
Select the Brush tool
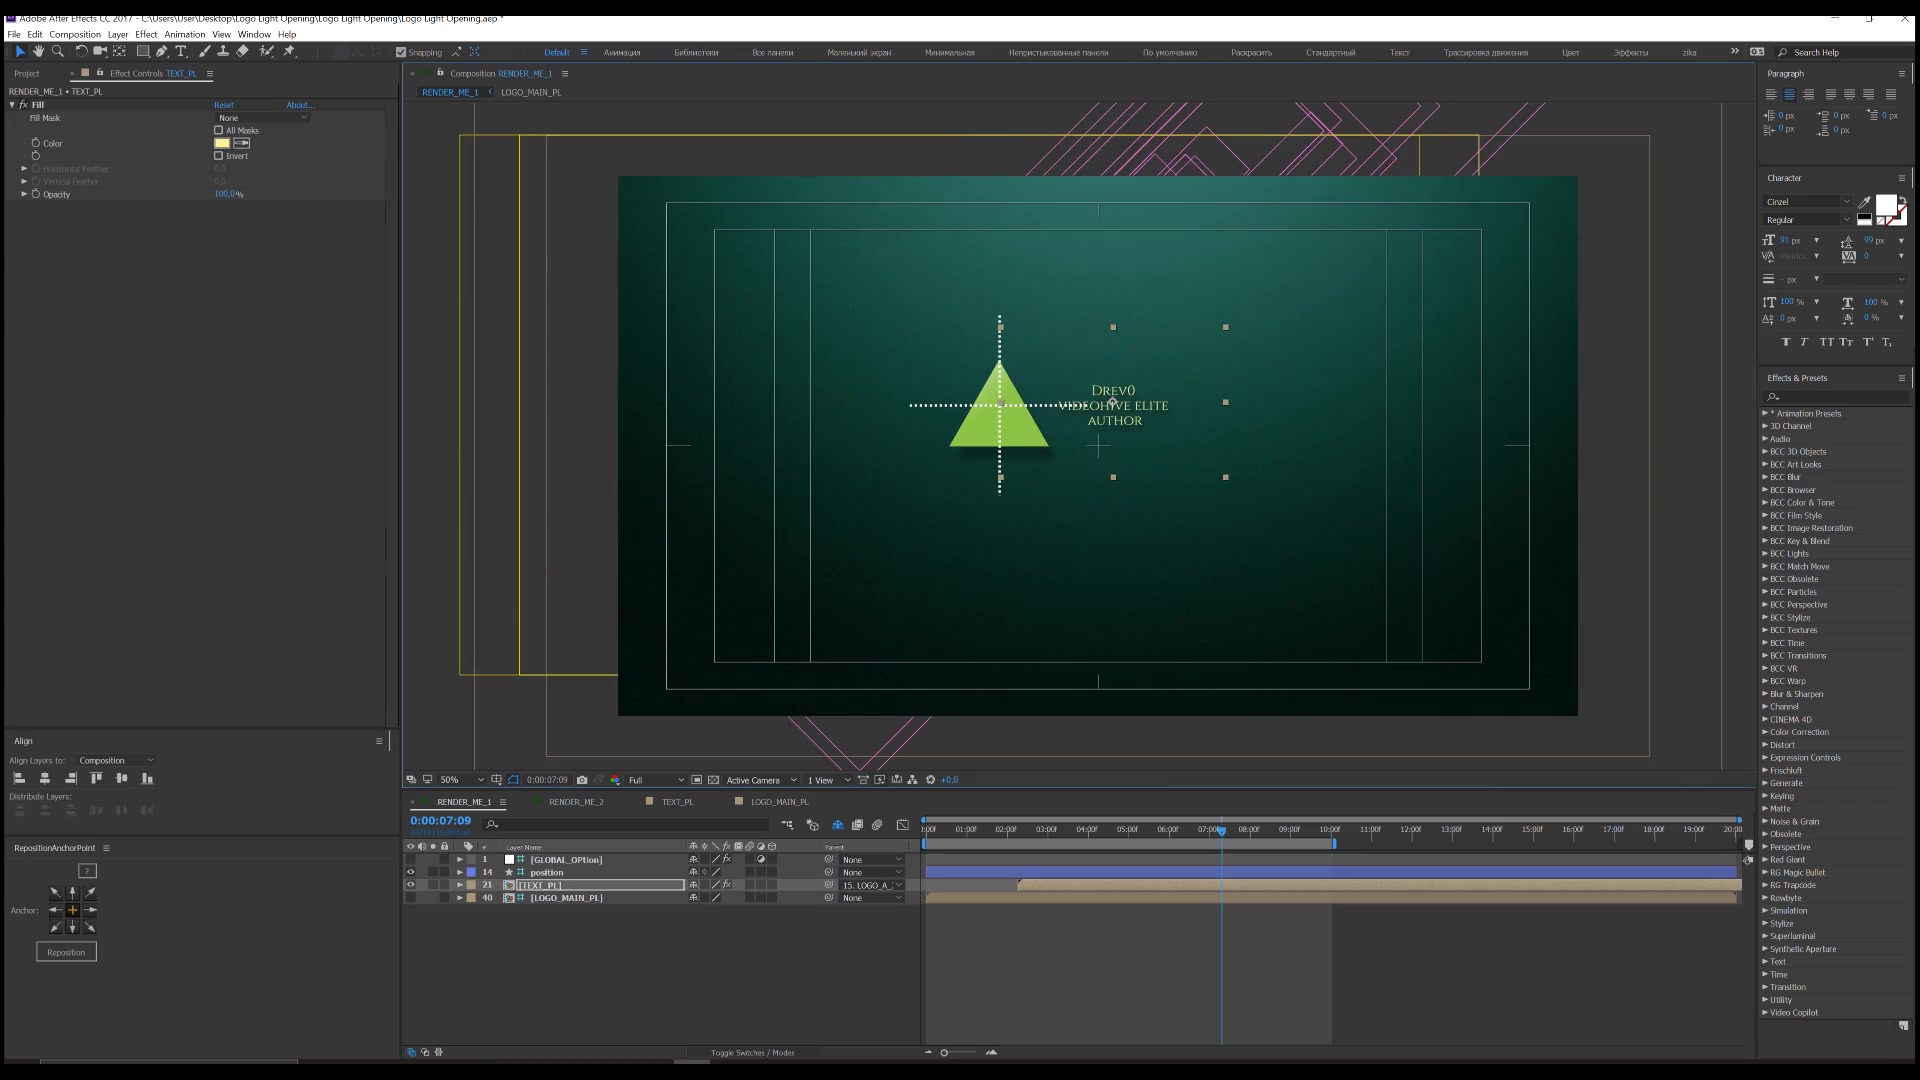coord(205,51)
